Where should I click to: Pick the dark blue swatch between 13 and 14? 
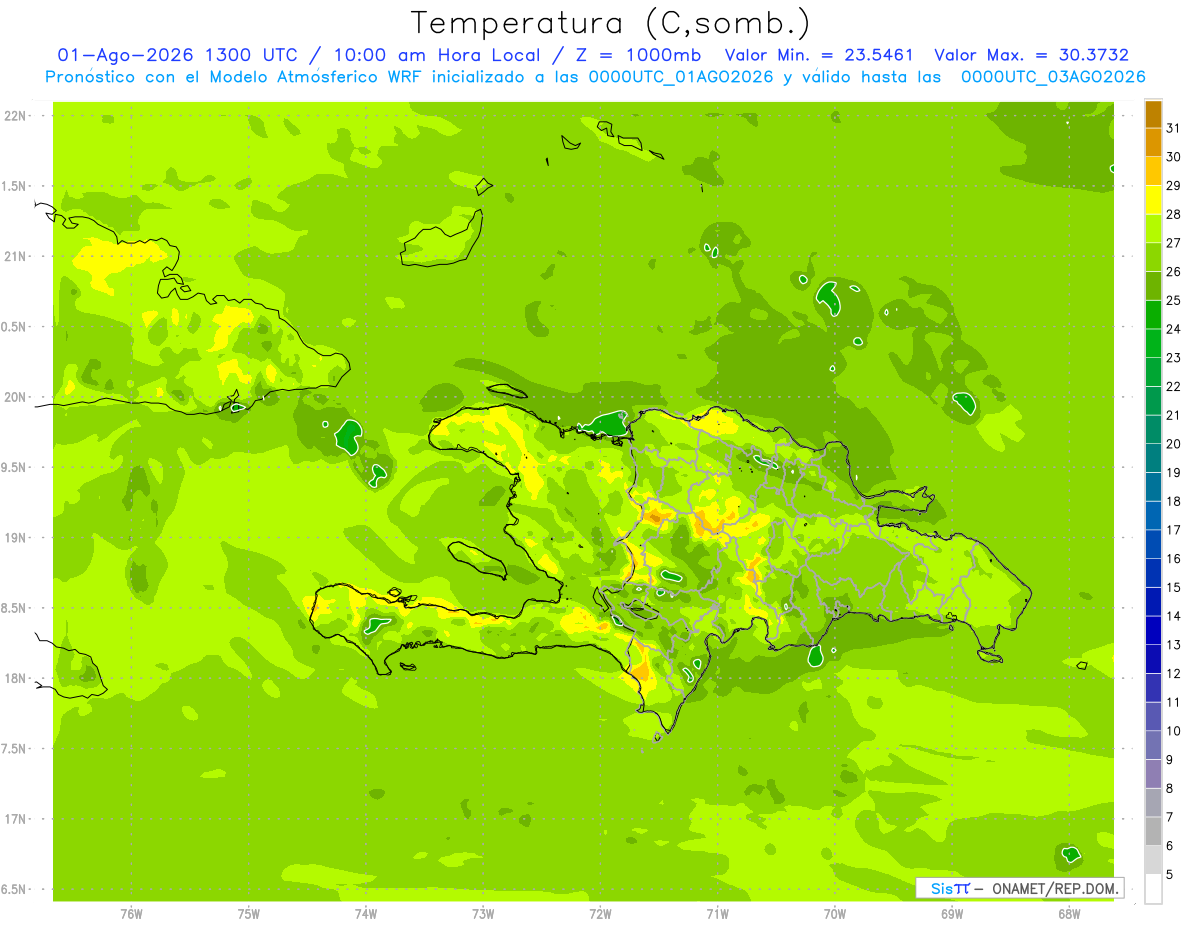pyautogui.click(x=1153, y=630)
